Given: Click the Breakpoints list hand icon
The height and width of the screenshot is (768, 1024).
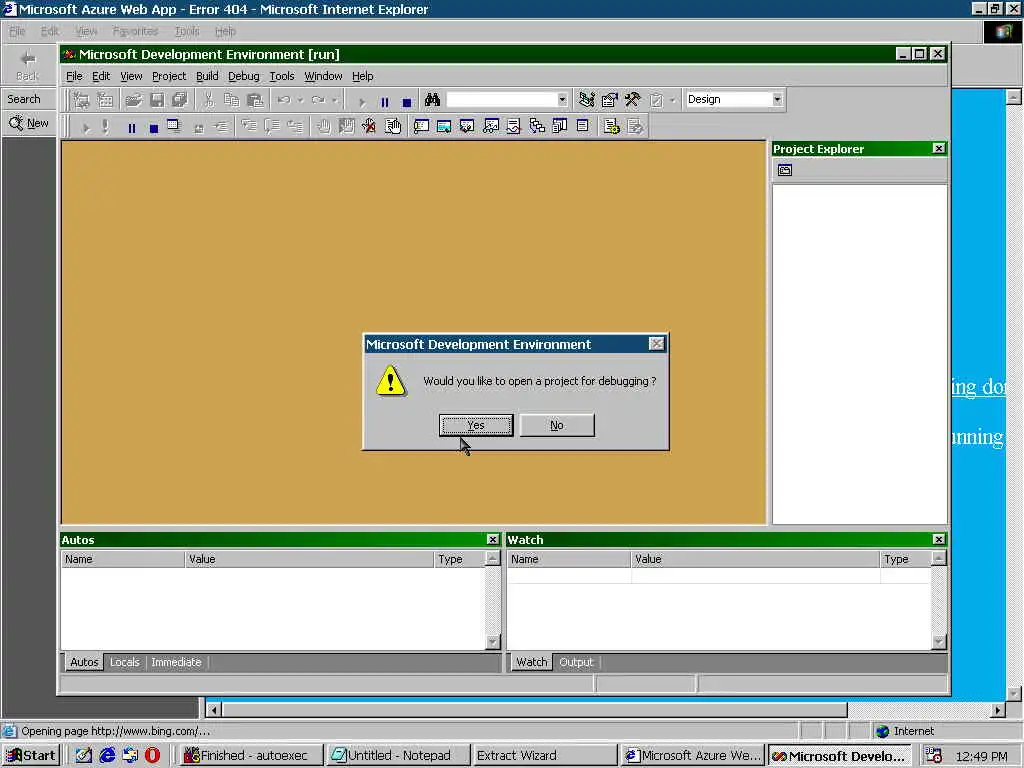Looking at the screenshot, I should [392, 126].
